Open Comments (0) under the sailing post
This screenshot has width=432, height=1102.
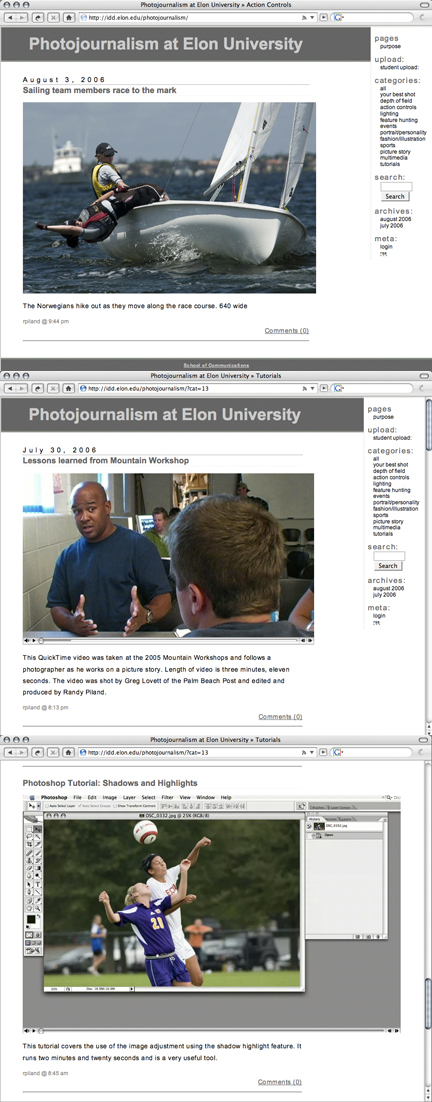287,330
